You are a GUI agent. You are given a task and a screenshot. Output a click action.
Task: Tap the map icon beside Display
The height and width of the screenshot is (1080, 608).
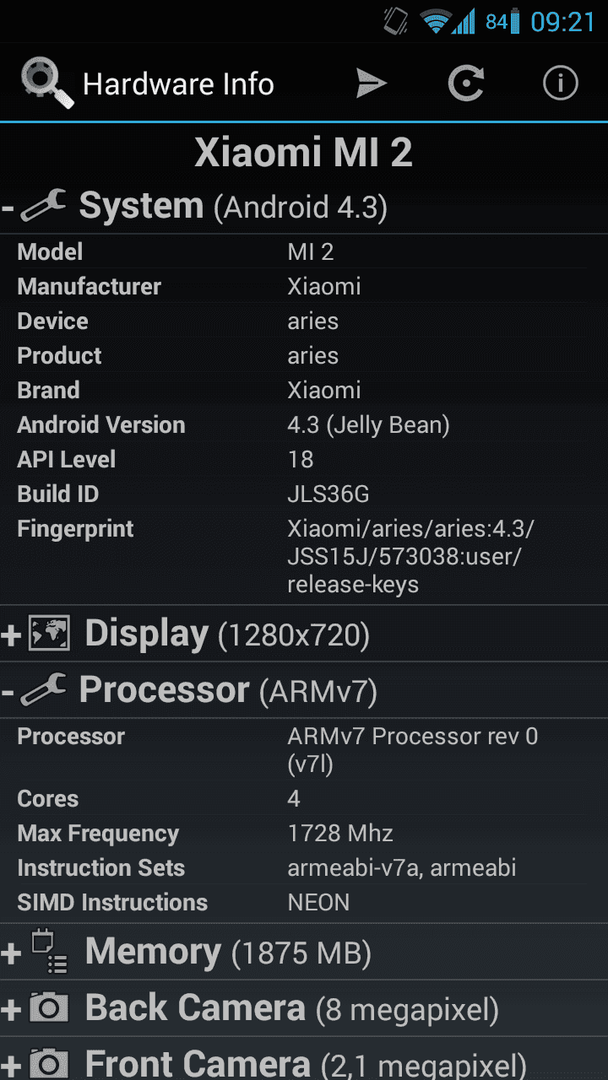click(x=49, y=634)
